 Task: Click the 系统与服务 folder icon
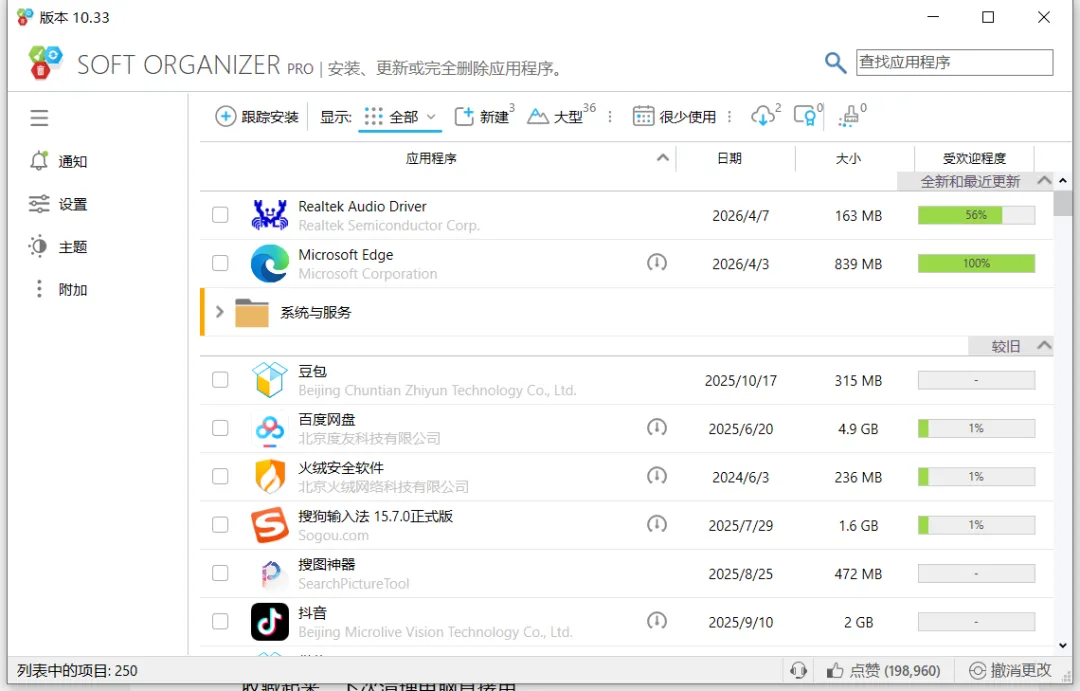[x=251, y=312]
